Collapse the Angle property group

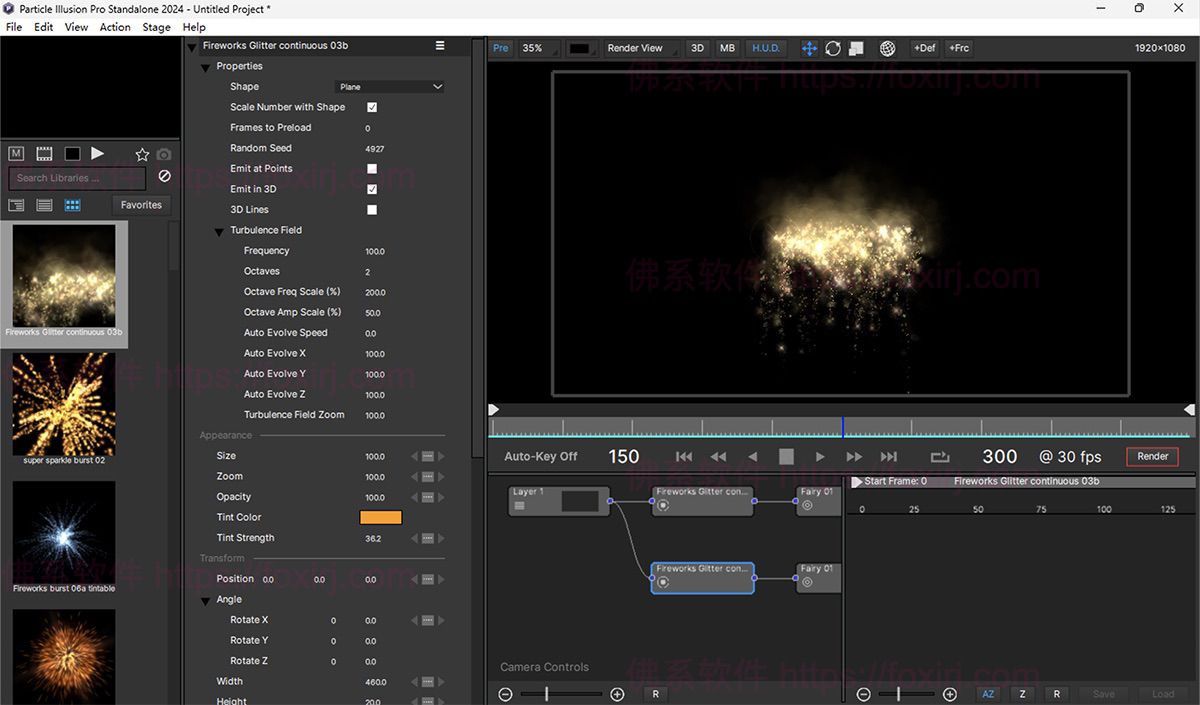[205, 599]
